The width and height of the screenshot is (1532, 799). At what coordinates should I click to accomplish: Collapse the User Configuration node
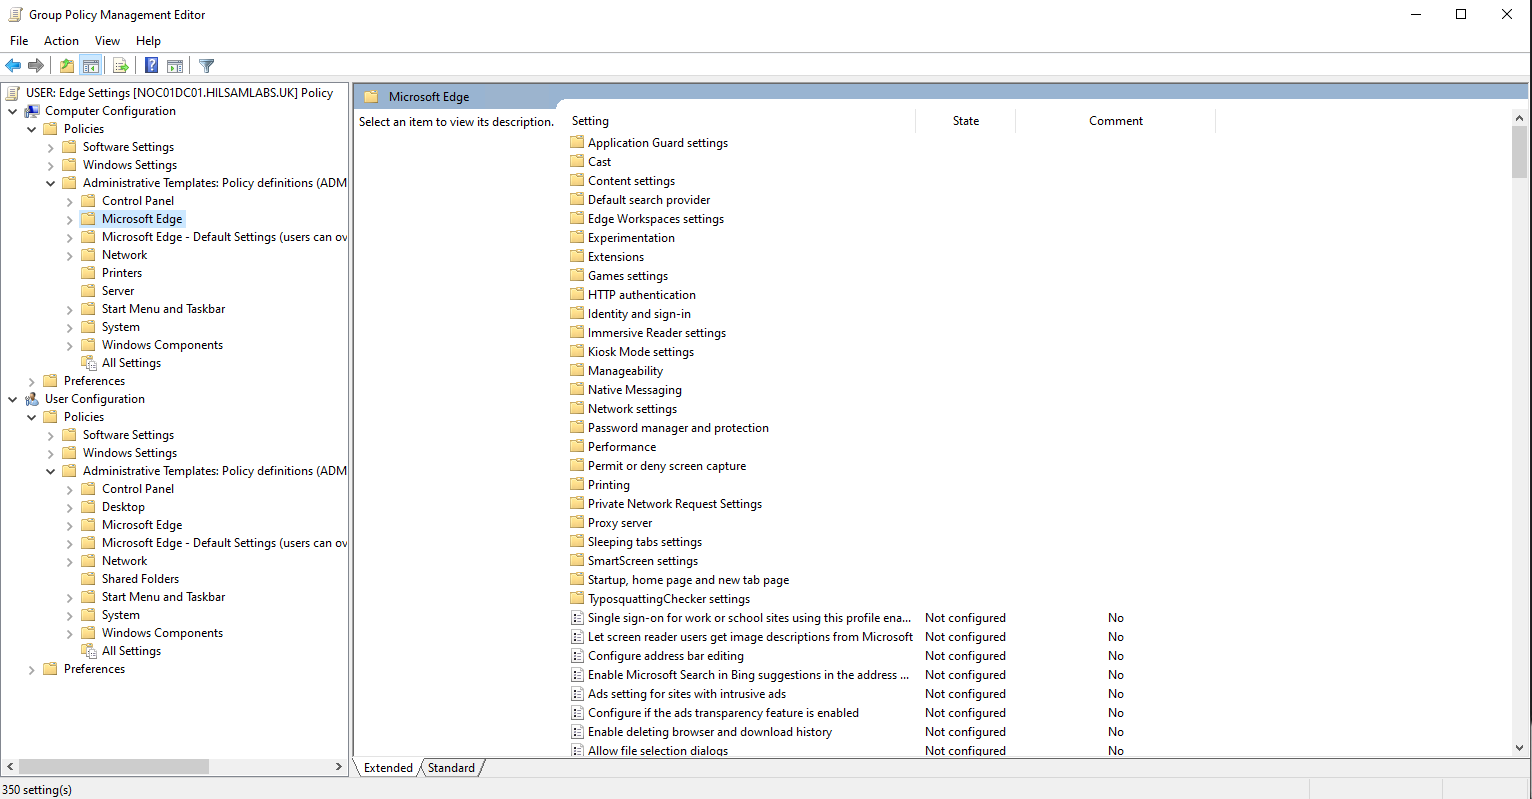click(13, 398)
